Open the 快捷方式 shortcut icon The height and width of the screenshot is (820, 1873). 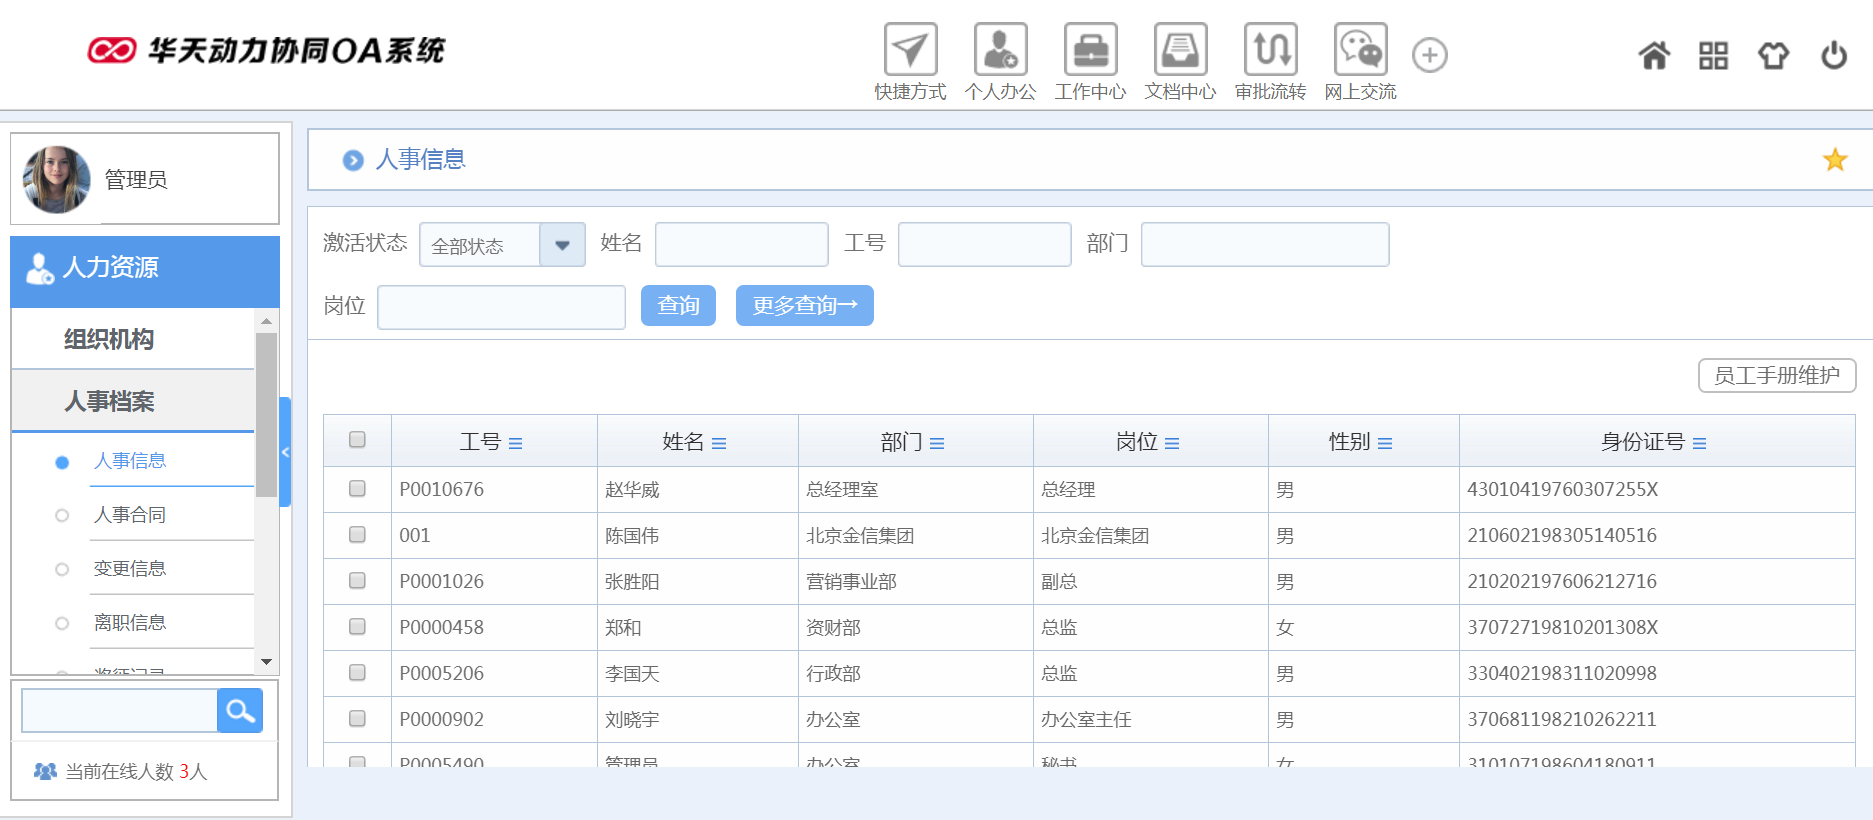coord(910,50)
